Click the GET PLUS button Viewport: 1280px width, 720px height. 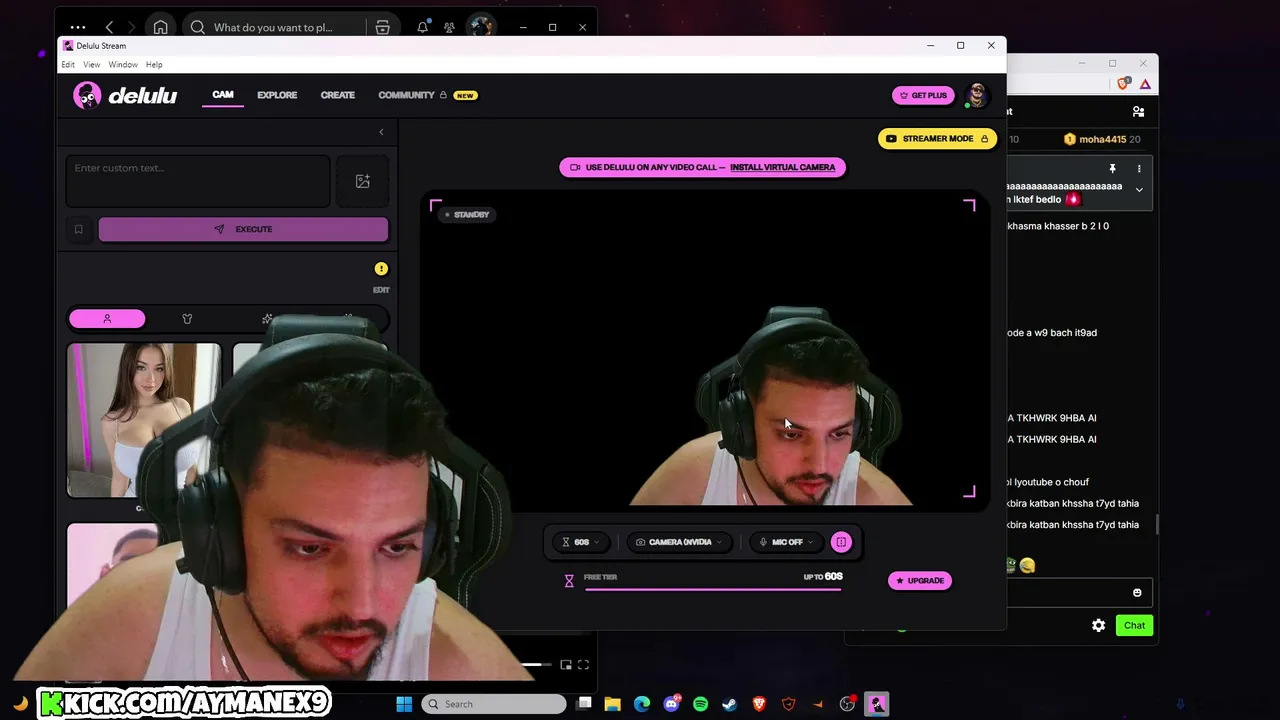(923, 95)
